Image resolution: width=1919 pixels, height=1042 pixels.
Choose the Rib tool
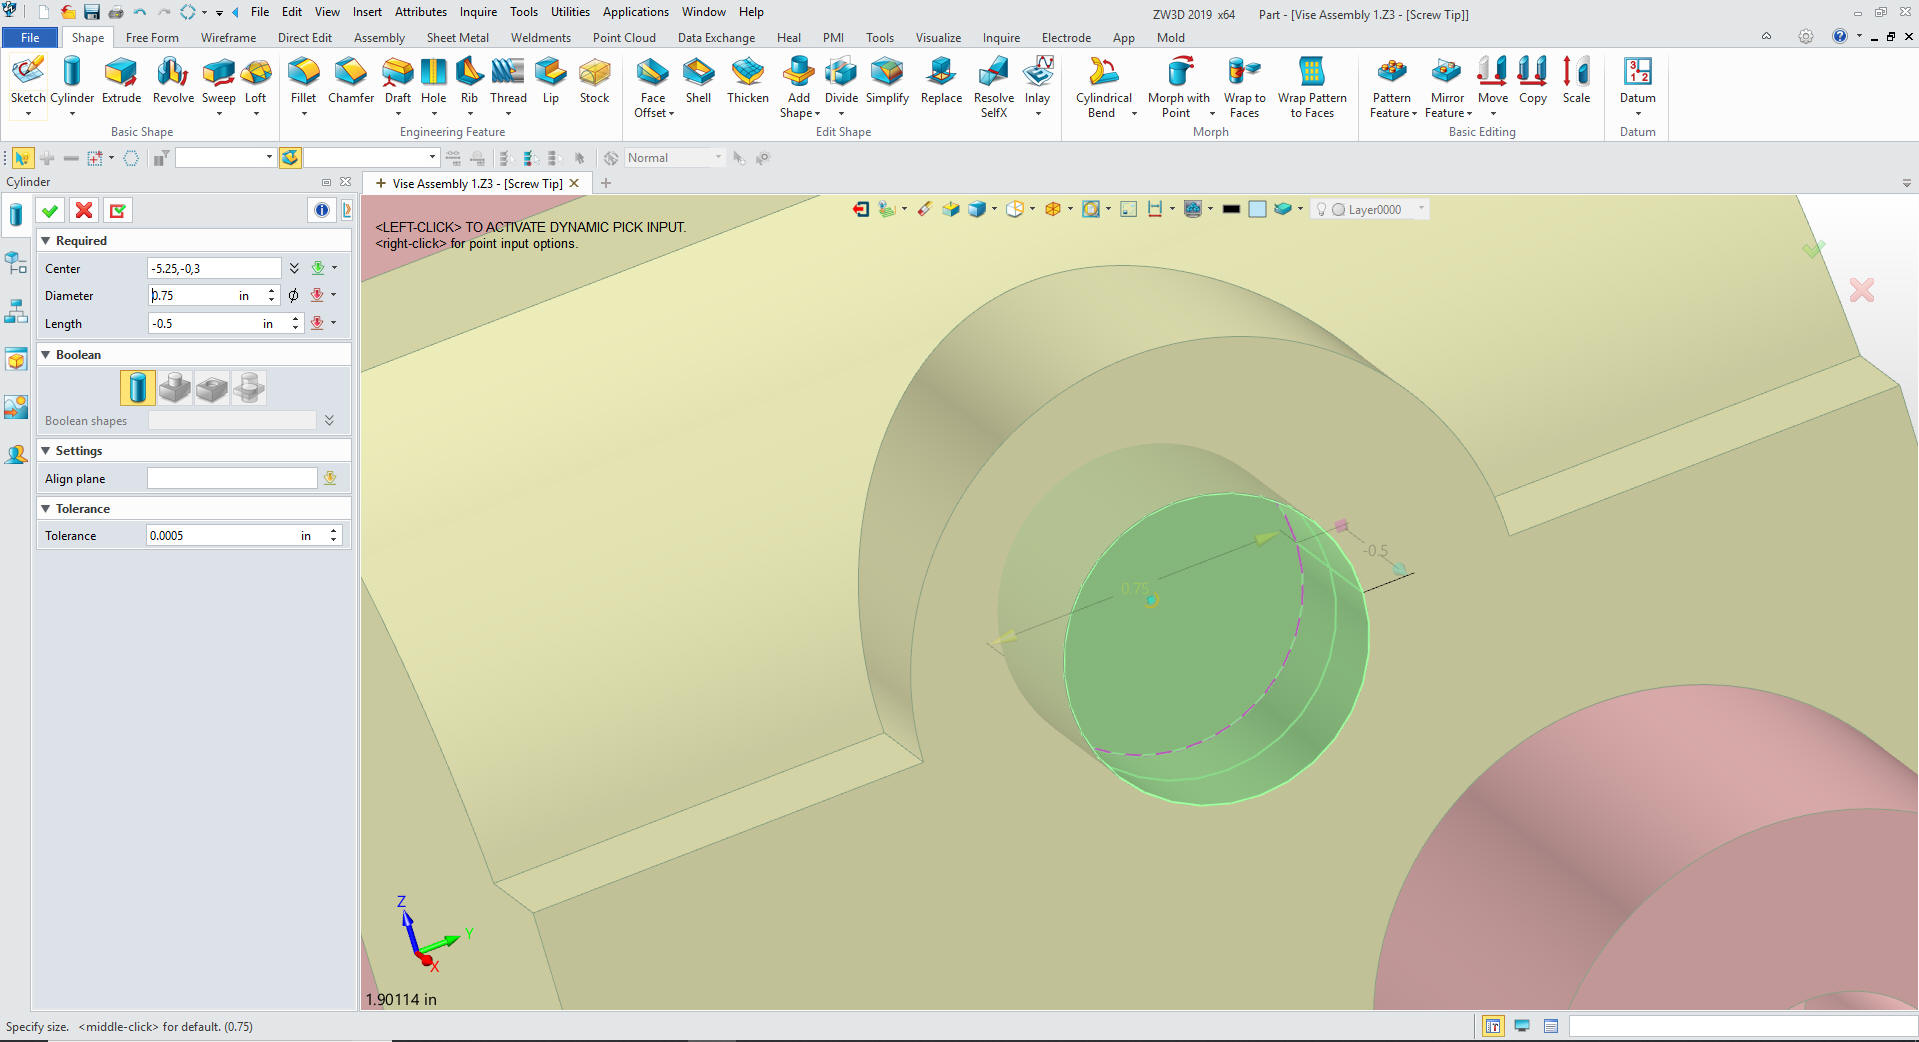click(469, 80)
